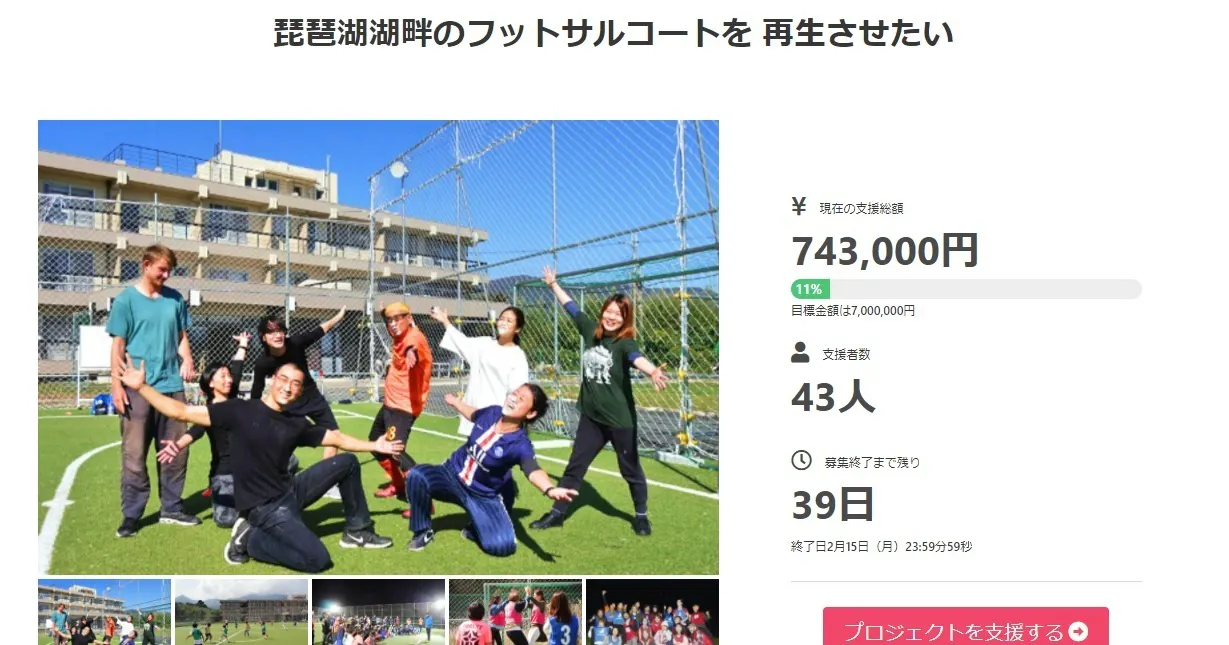This screenshot has width=1229, height=645.
Task: View the night floodlight court thumbnail
Action: click(x=378, y=612)
